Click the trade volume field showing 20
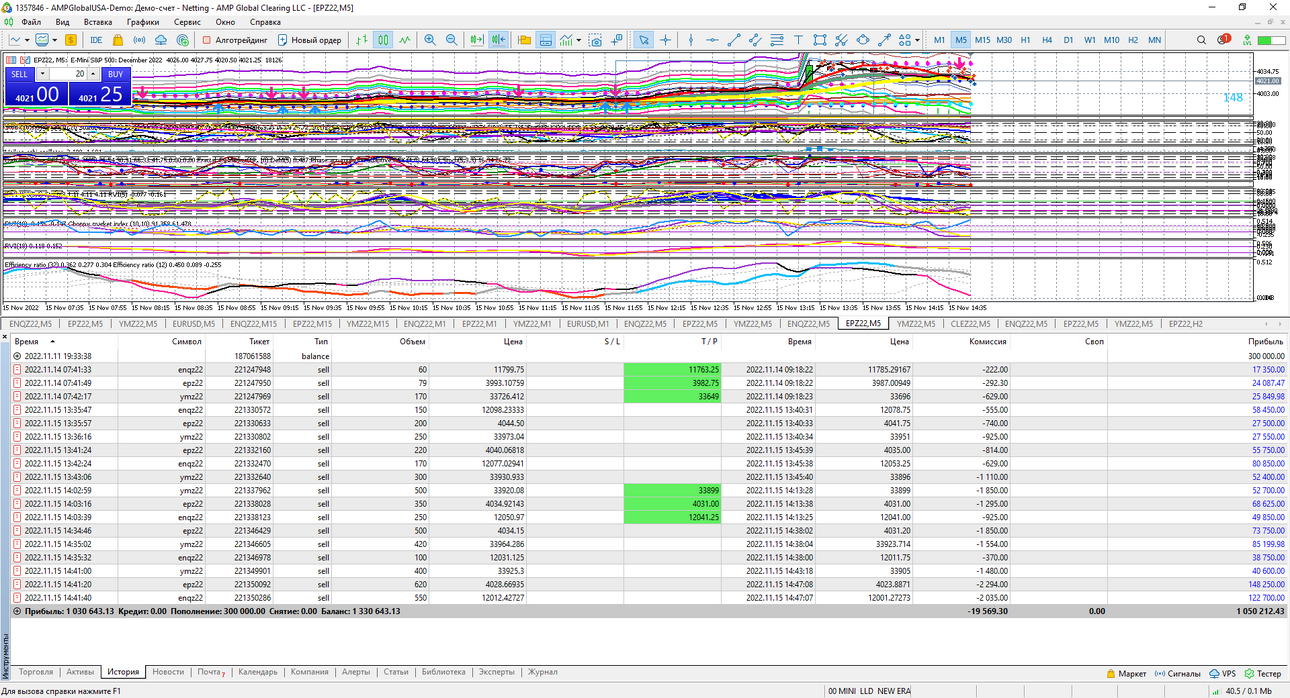 68,74
